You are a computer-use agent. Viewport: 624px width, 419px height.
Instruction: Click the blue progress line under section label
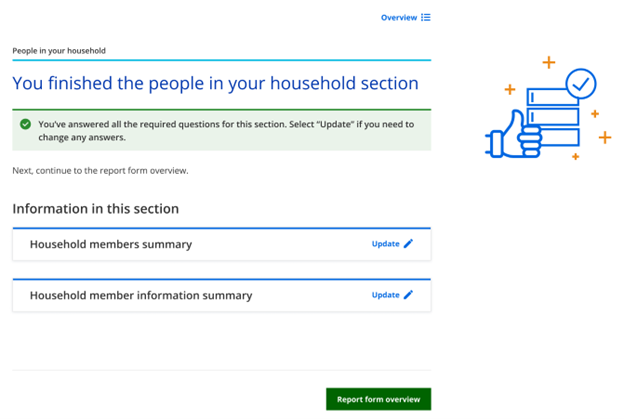[x=221, y=61]
